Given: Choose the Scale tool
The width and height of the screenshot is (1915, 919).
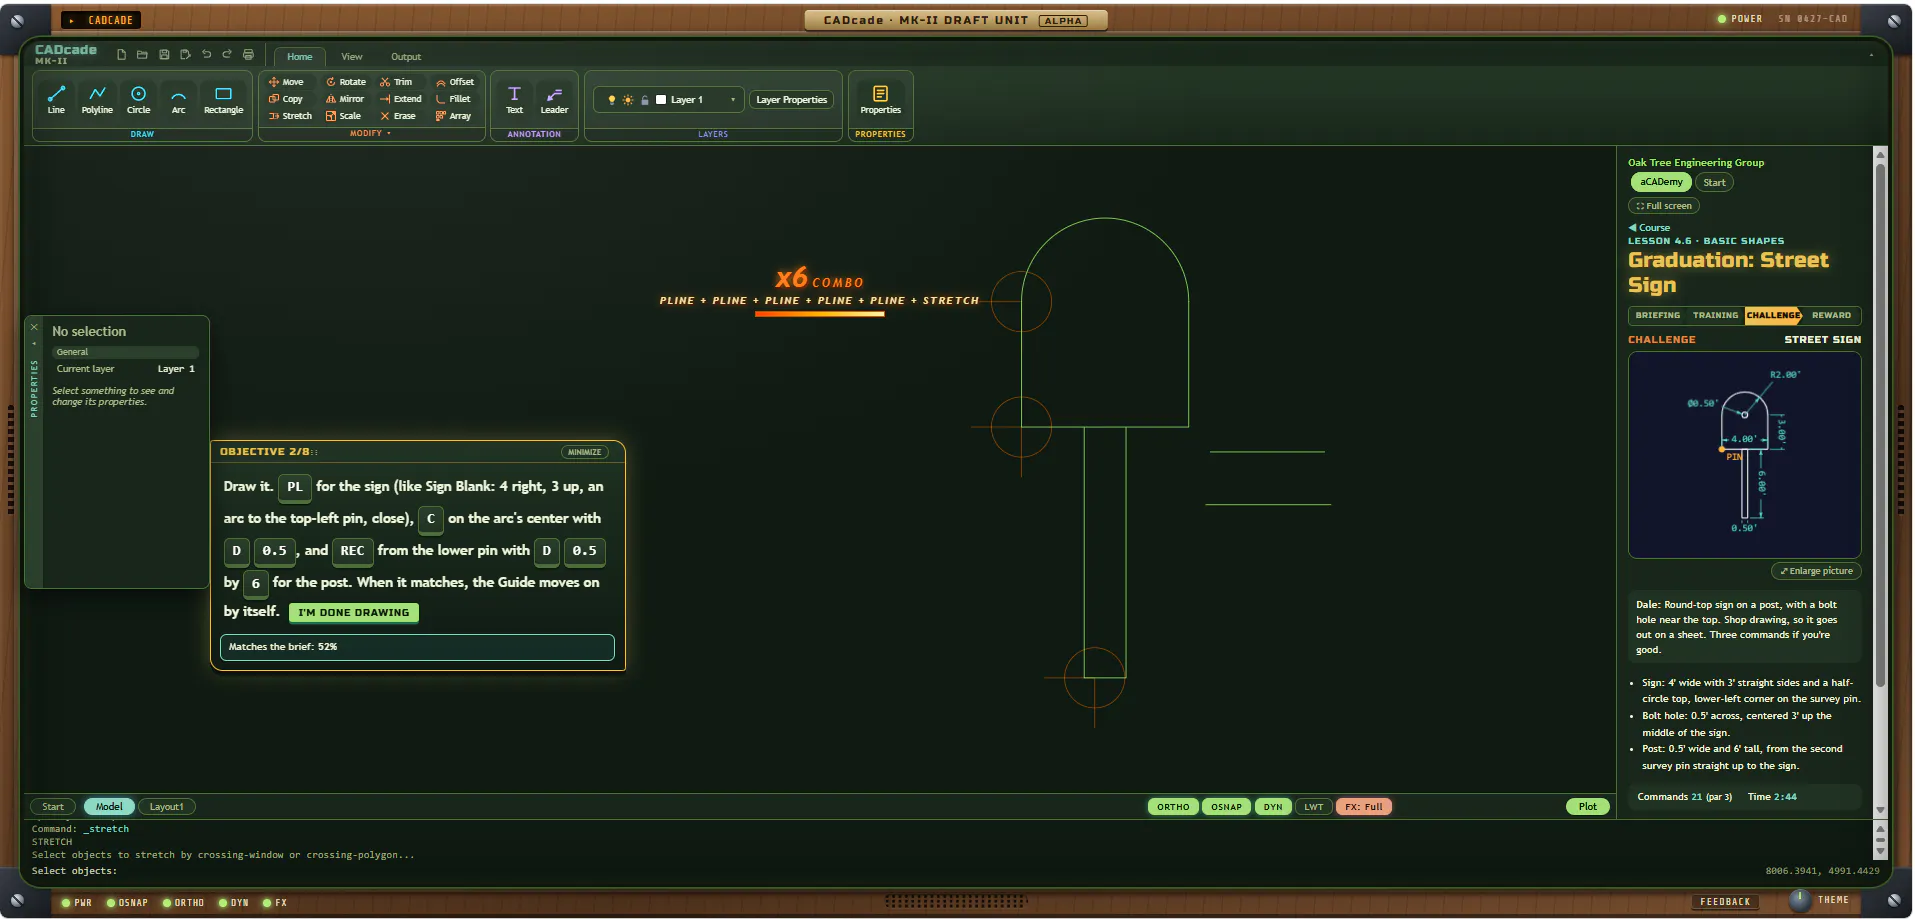Looking at the screenshot, I should click(x=343, y=116).
